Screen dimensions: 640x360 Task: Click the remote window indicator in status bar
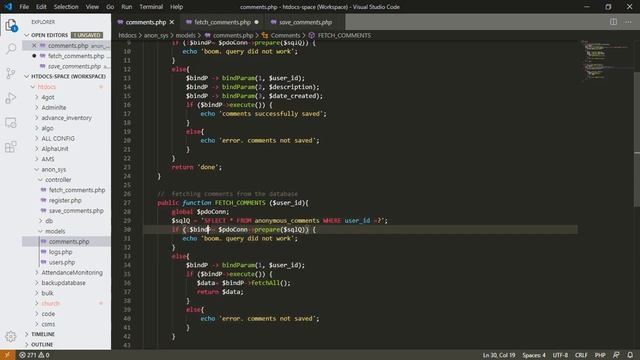click(x=7, y=355)
